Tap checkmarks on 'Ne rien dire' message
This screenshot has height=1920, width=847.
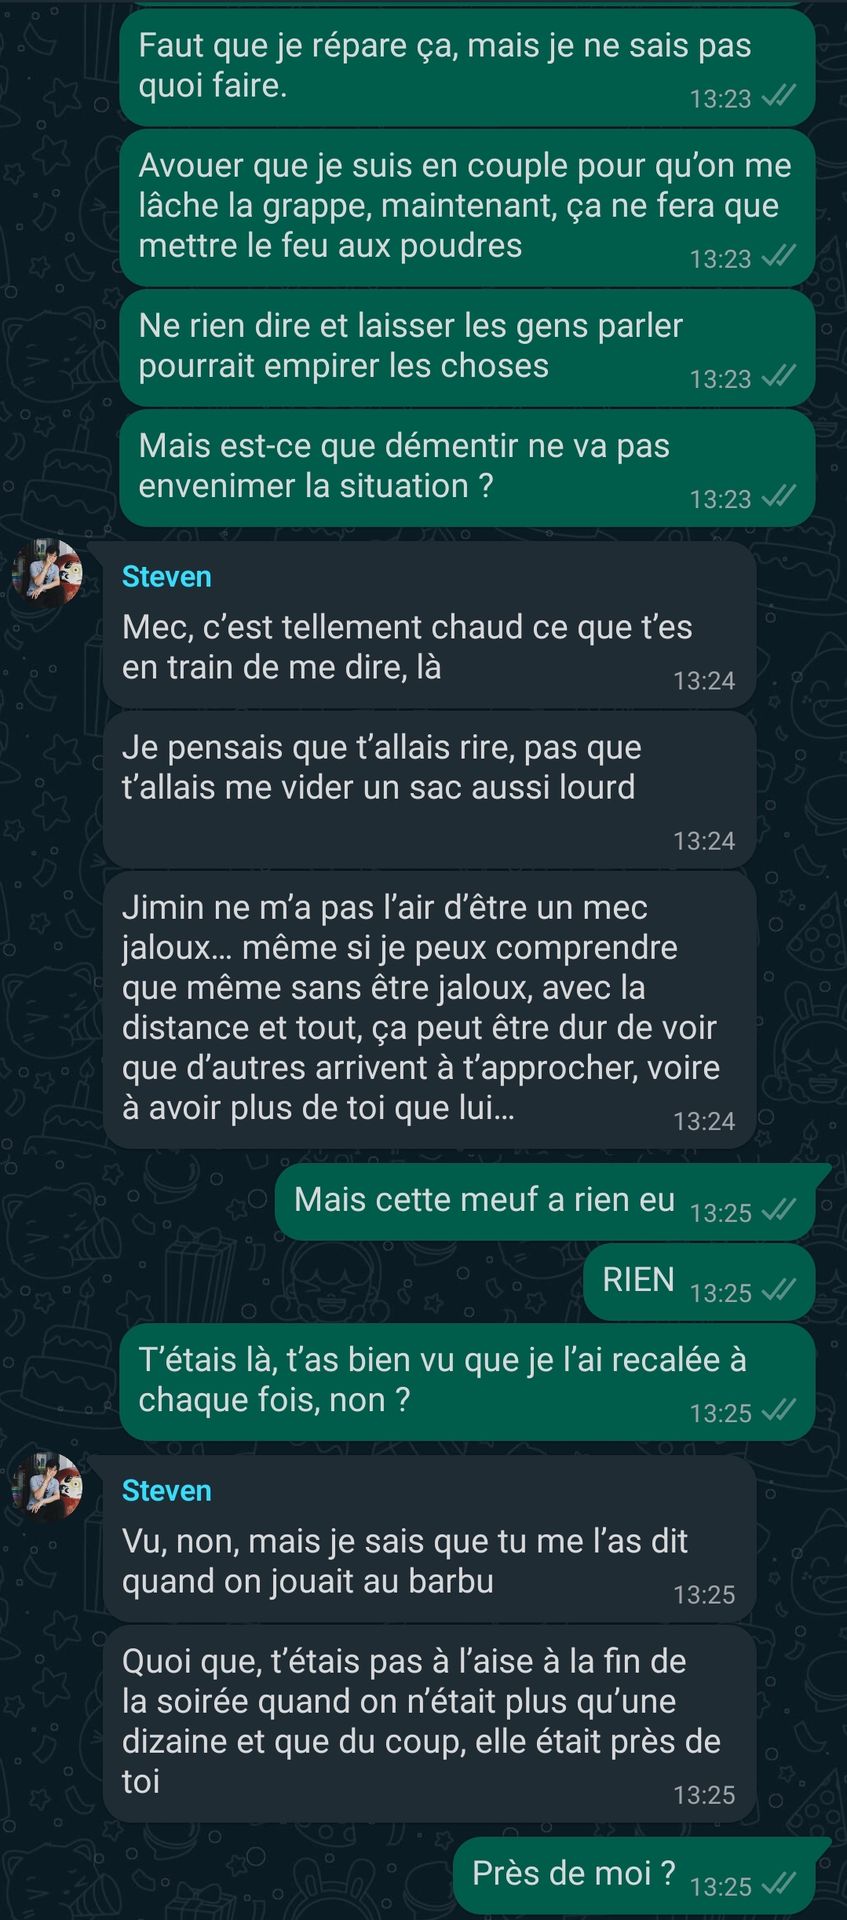(779, 377)
